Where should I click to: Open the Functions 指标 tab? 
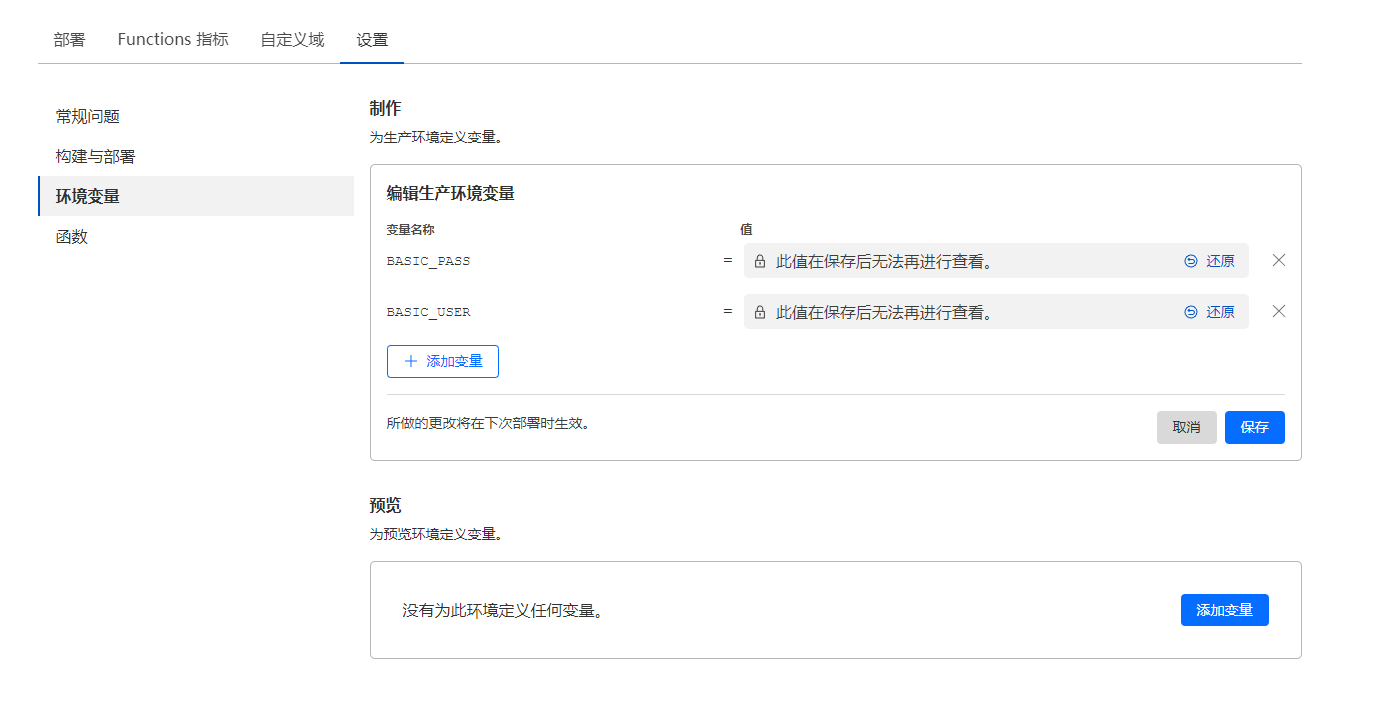pos(173,40)
